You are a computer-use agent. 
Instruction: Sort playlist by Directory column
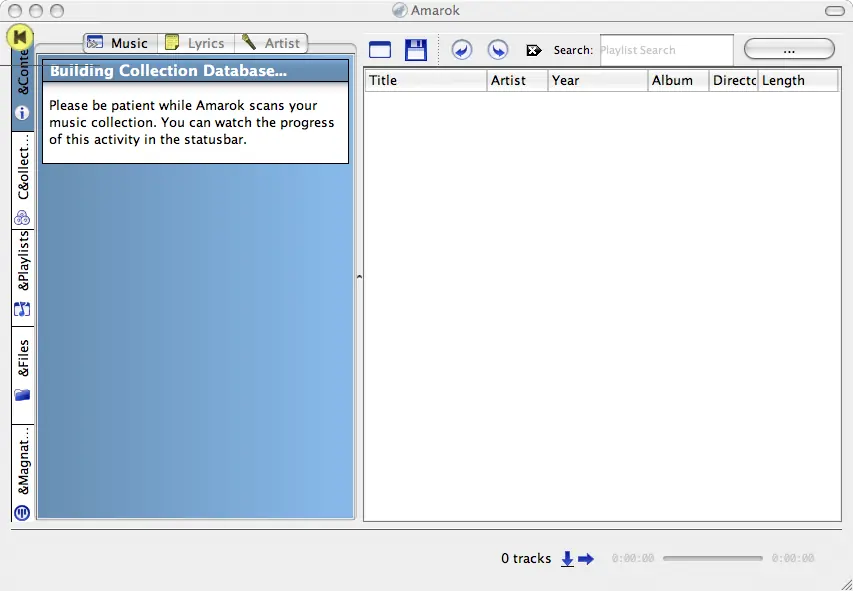coord(733,81)
